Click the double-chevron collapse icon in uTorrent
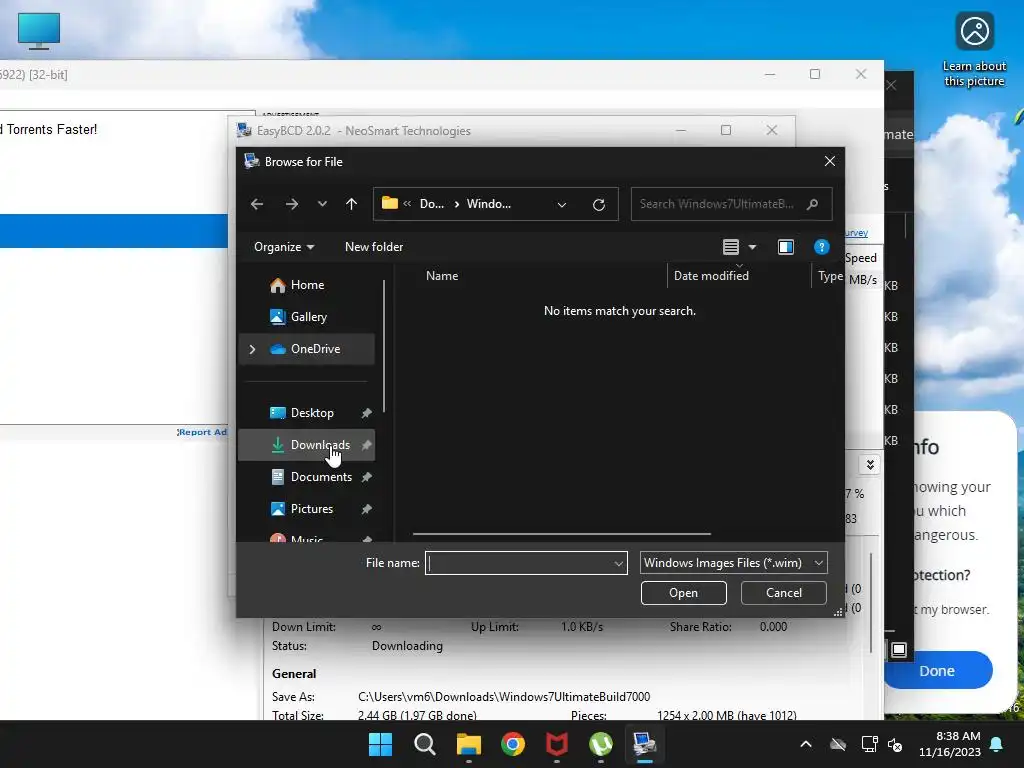The width and height of the screenshot is (1024, 768). [x=870, y=465]
